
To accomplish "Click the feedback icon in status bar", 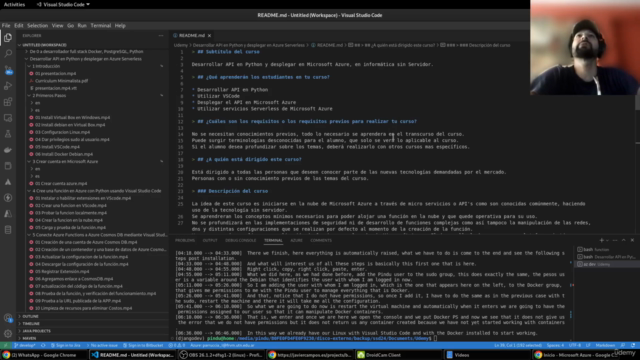I will (x=623, y=345).
